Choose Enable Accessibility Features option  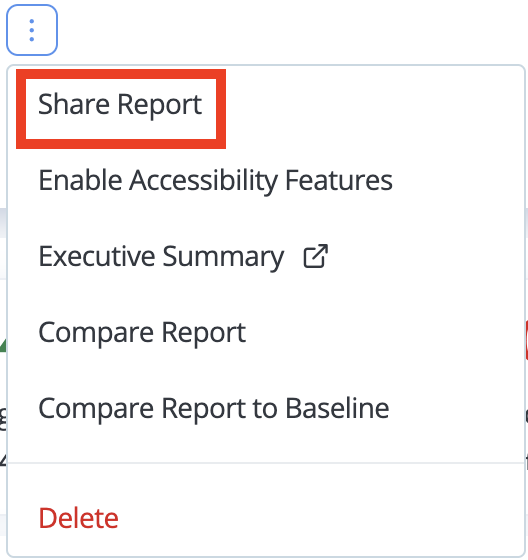point(215,180)
